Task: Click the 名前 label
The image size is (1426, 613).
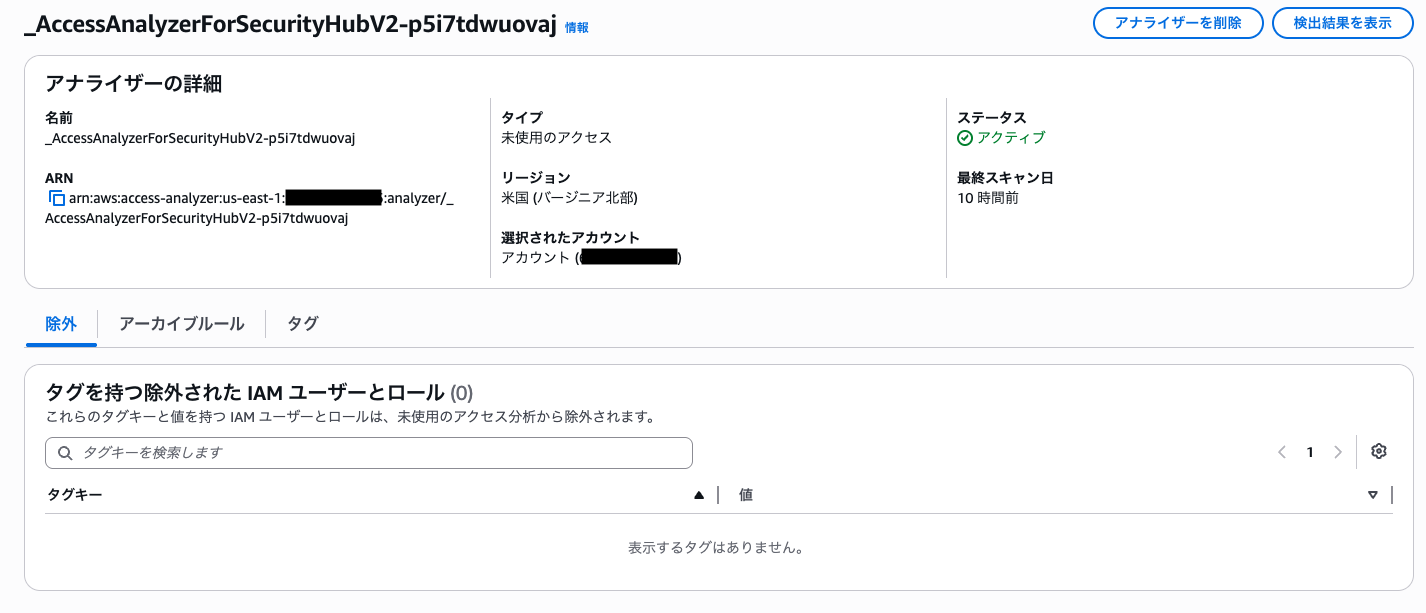Action: point(59,118)
